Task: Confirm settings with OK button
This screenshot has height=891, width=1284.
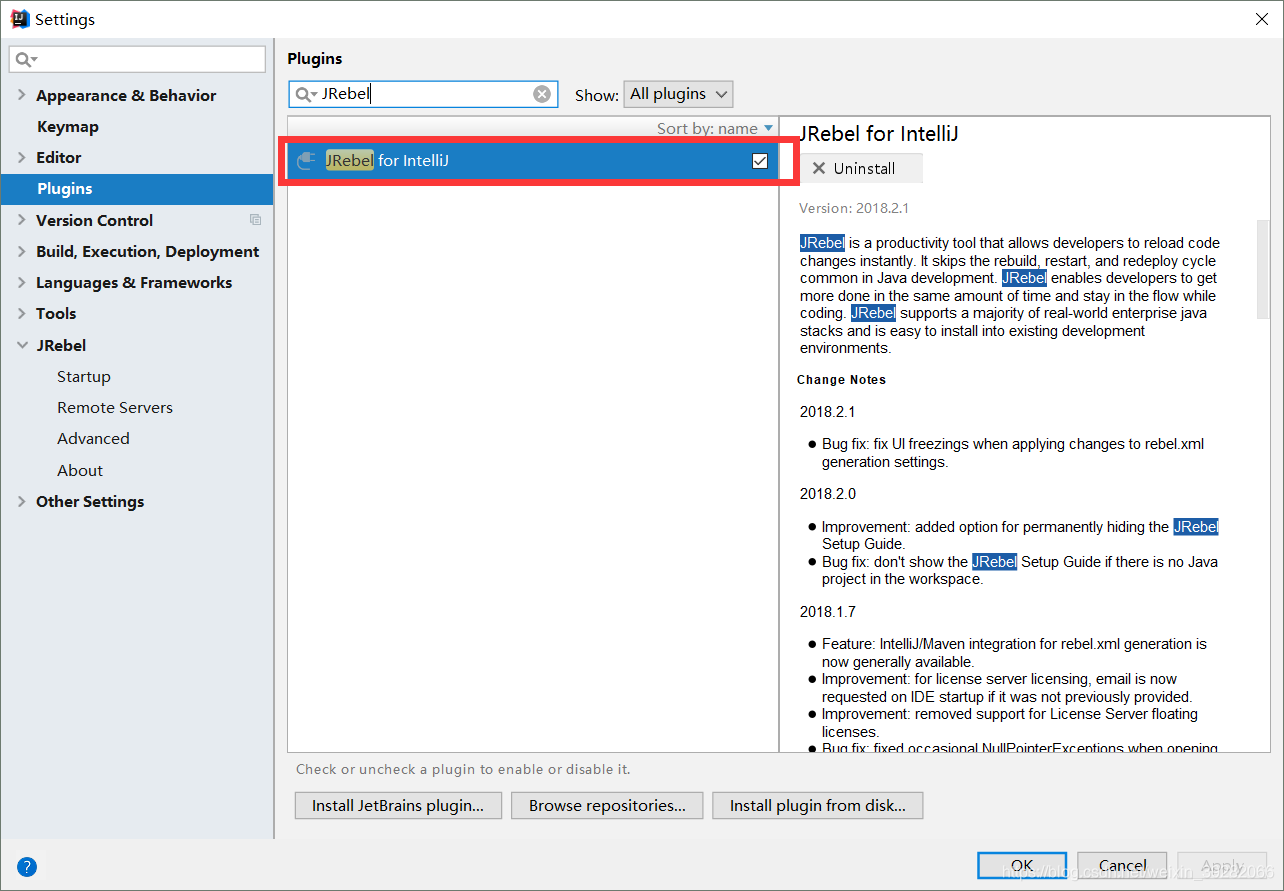Action: (1022, 866)
